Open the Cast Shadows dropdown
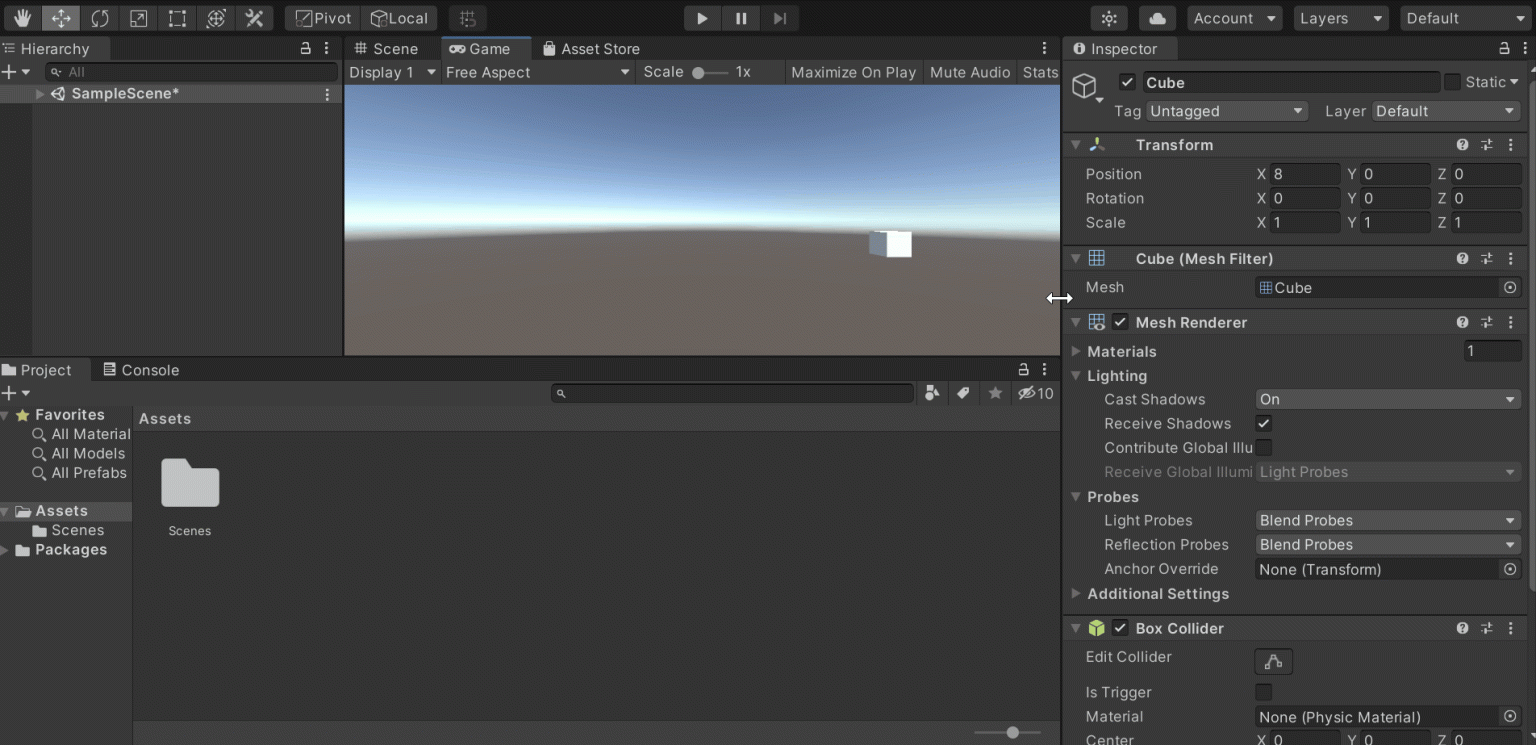 click(1387, 399)
